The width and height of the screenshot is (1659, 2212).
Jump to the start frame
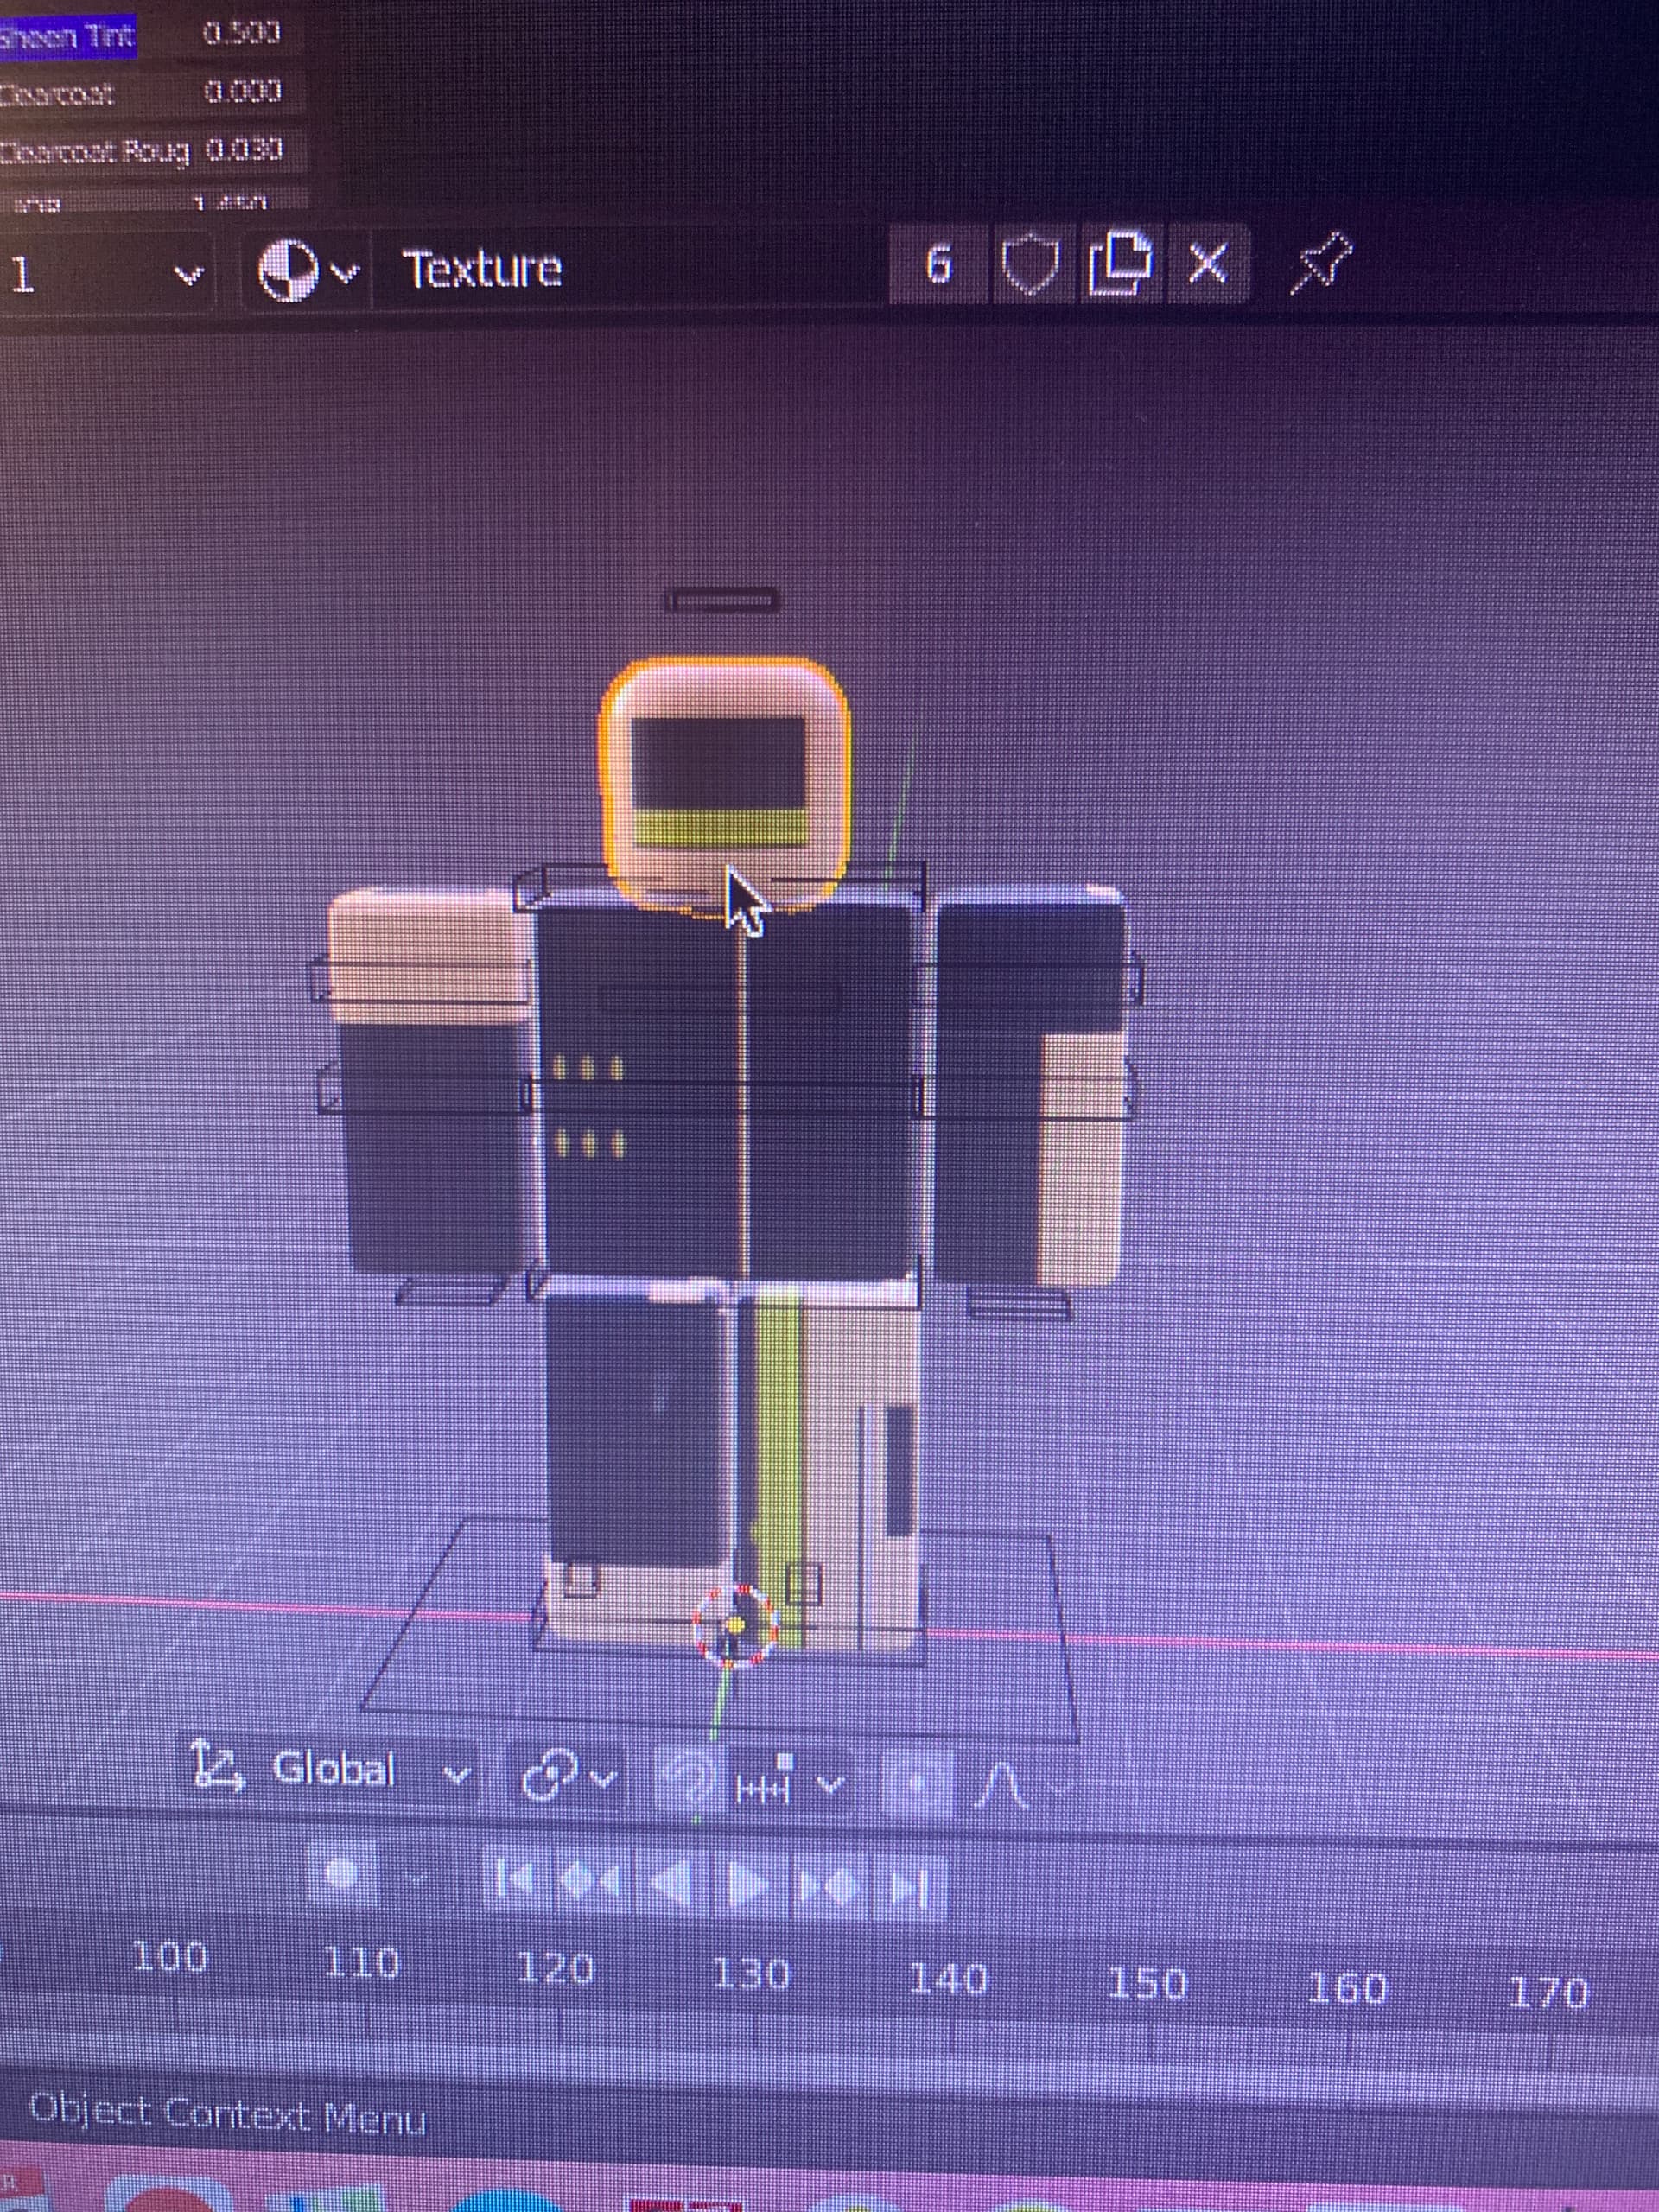click(516, 1882)
